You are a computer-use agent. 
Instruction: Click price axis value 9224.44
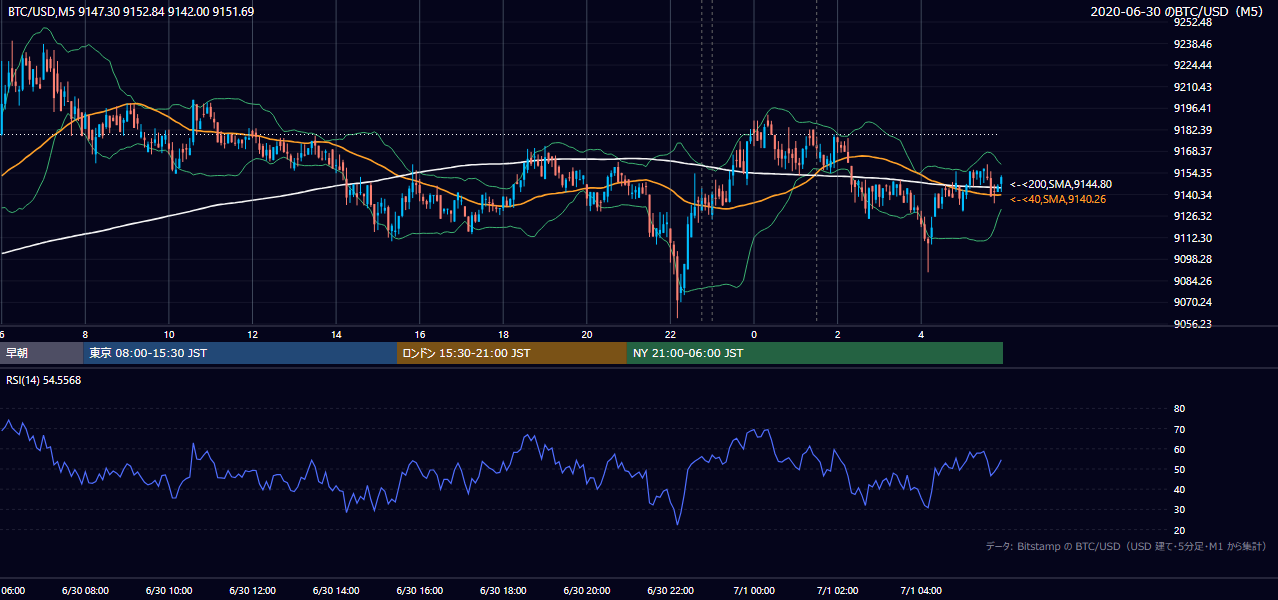[x=1192, y=66]
